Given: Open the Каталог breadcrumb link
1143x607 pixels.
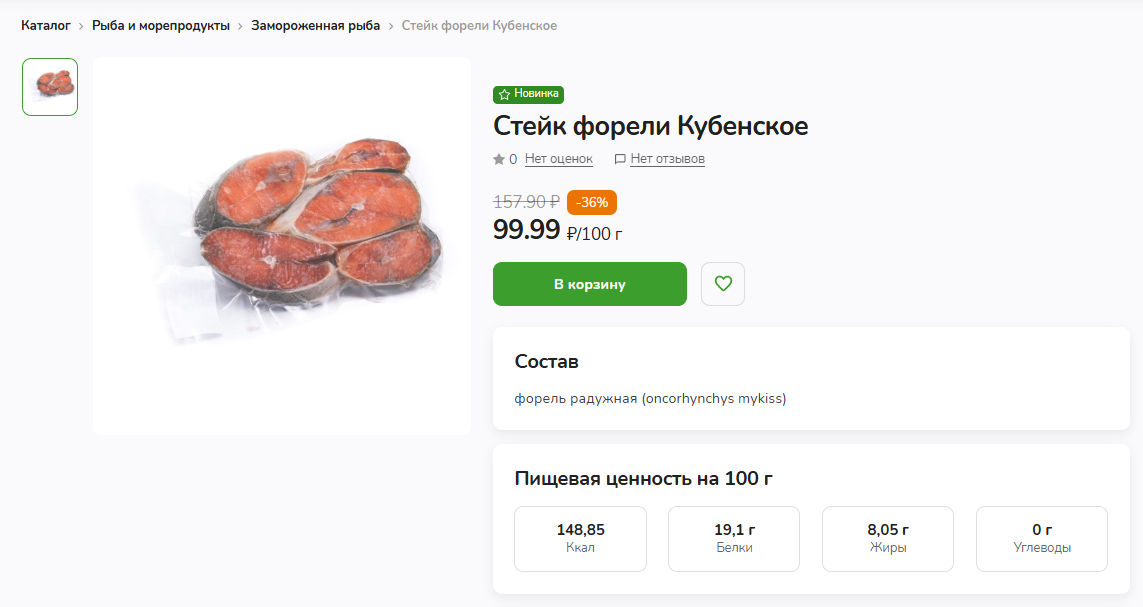Looking at the screenshot, I should click(x=46, y=26).
